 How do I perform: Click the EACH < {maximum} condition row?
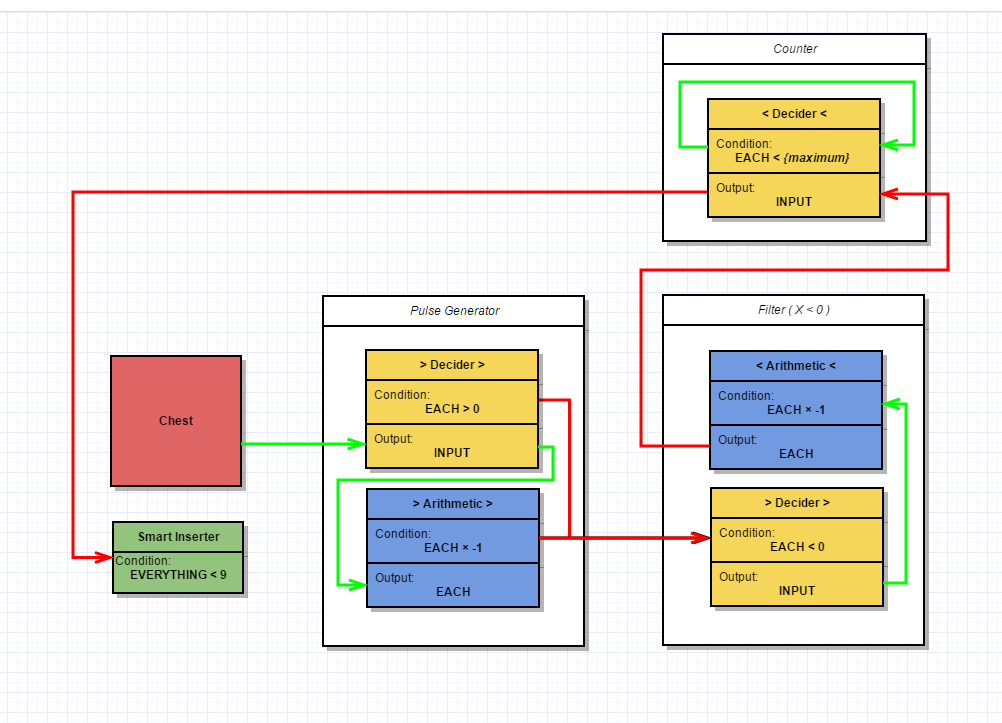coord(793,151)
